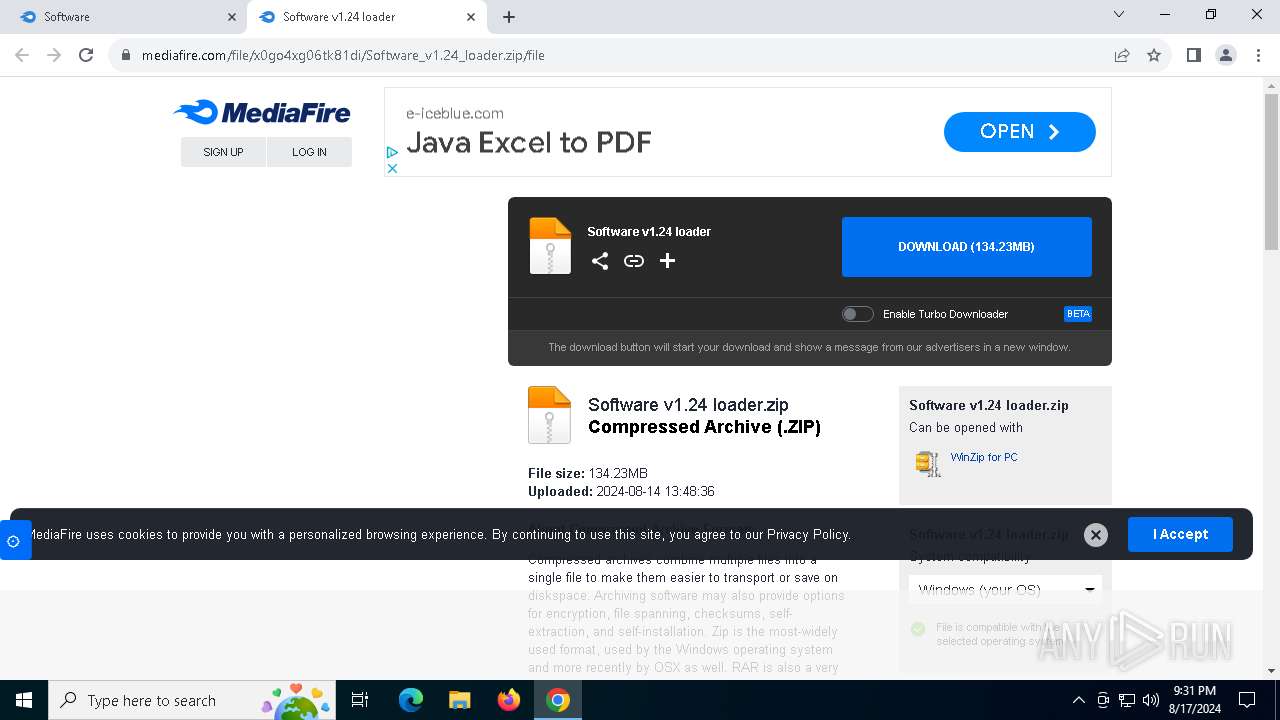Open the WinZip for PC link
This screenshot has height=720, width=1280.
(984, 457)
